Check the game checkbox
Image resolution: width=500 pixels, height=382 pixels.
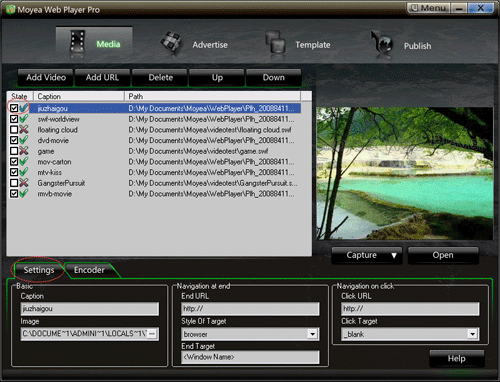click(x=14, y=151)
